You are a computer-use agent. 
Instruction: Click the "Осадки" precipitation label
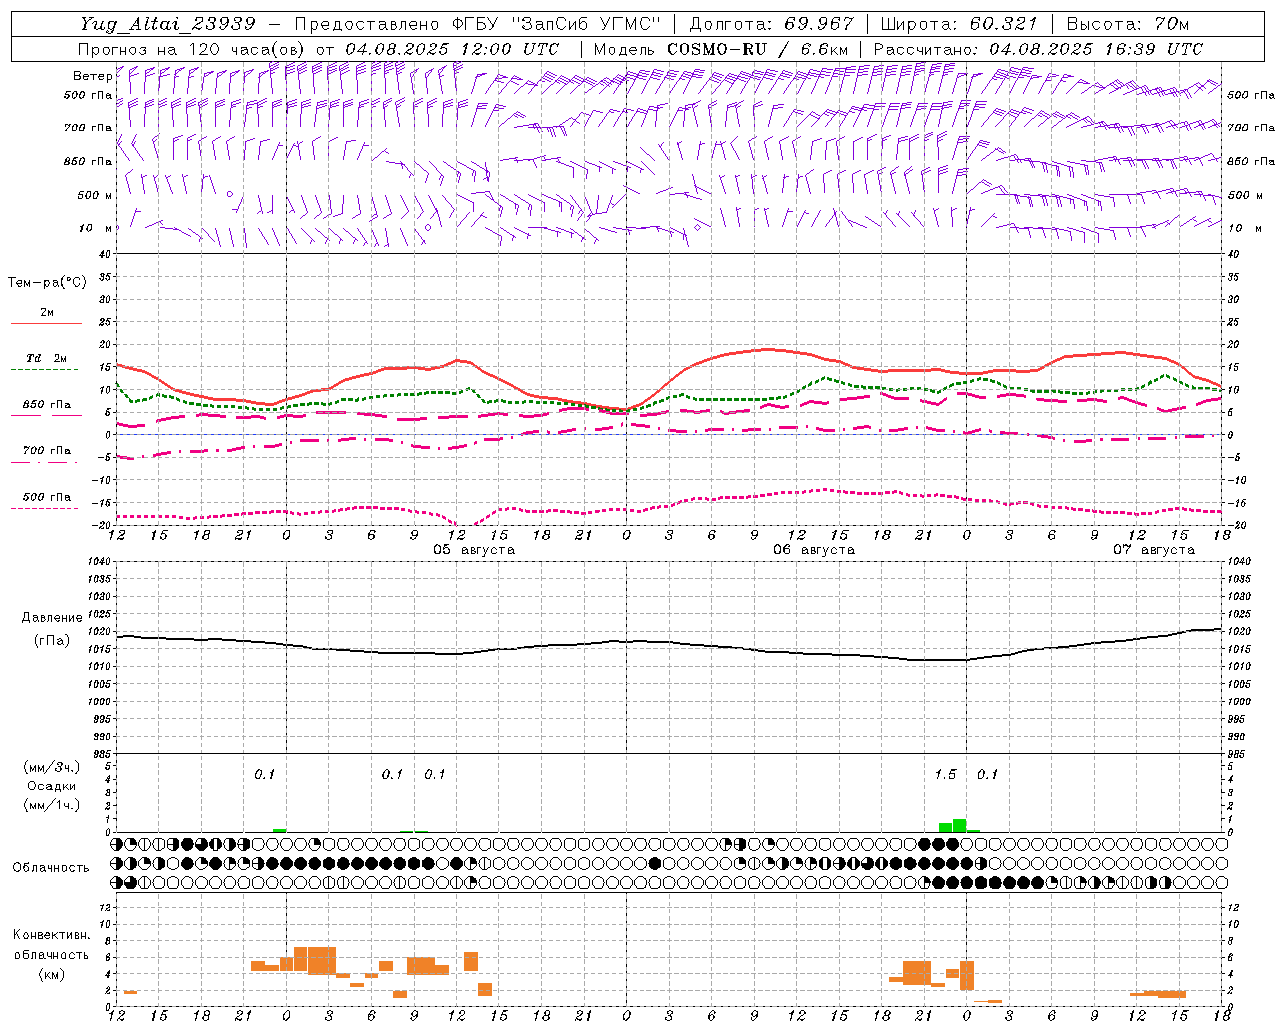point(52,786)
